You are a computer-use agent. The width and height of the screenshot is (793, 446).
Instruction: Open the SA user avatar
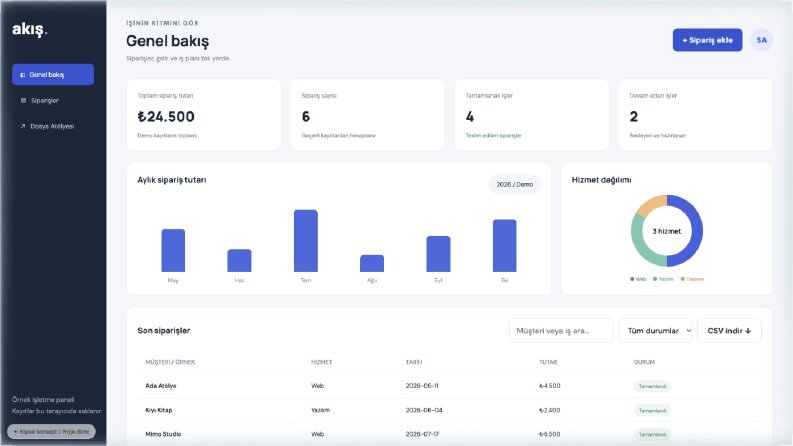point(762,40)
